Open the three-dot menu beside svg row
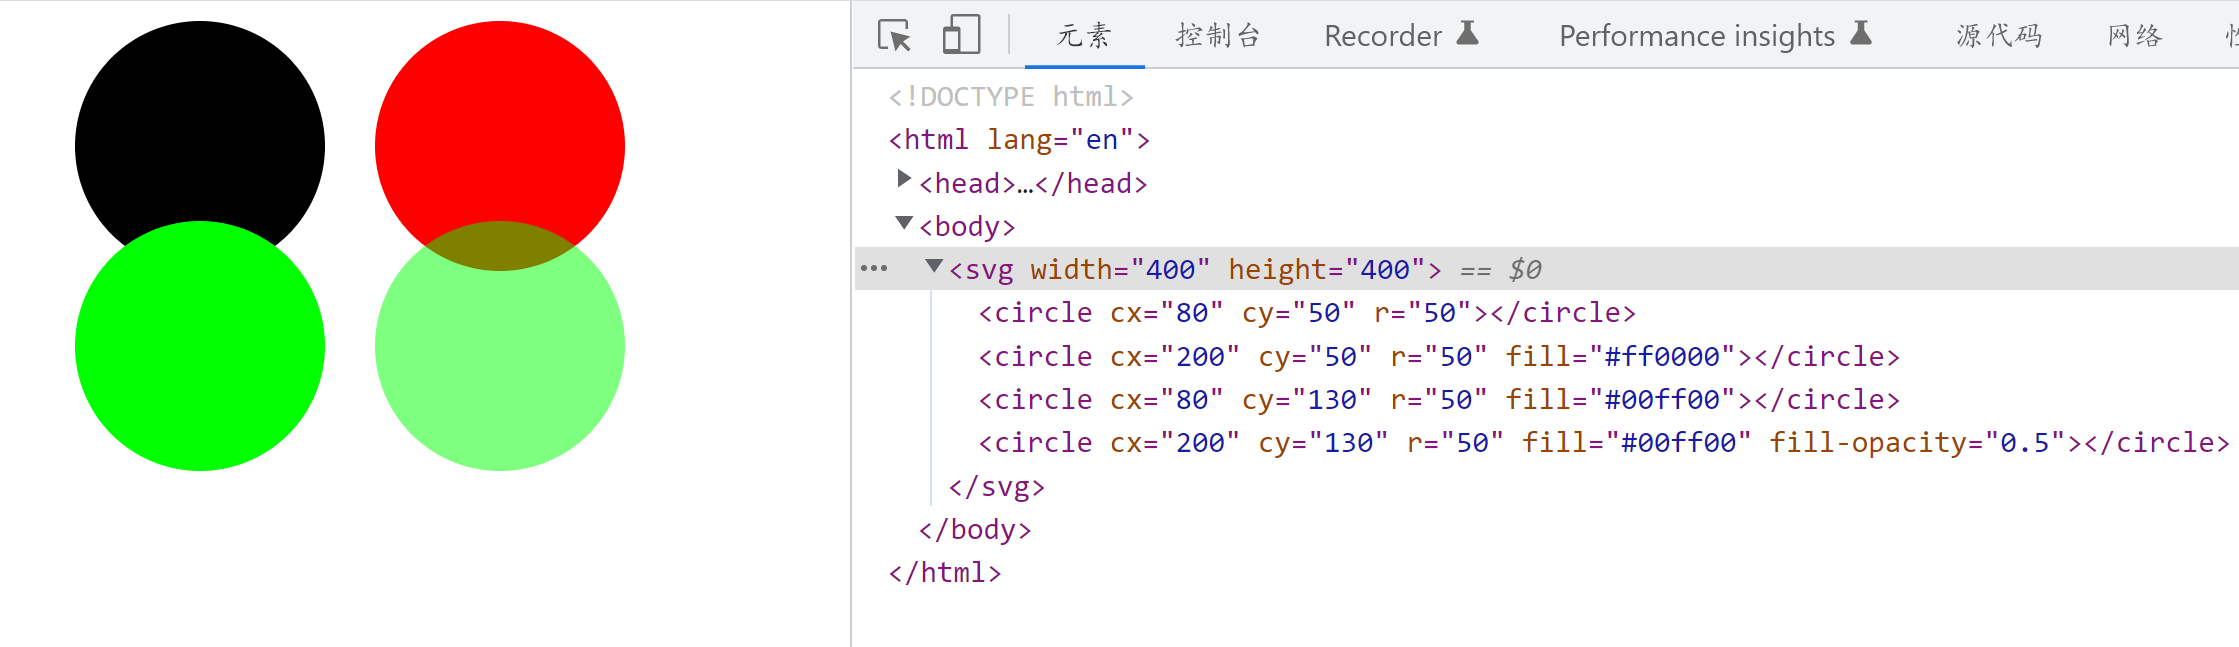The width and height of the screenshot is (2239, 647). pos(874,268)
